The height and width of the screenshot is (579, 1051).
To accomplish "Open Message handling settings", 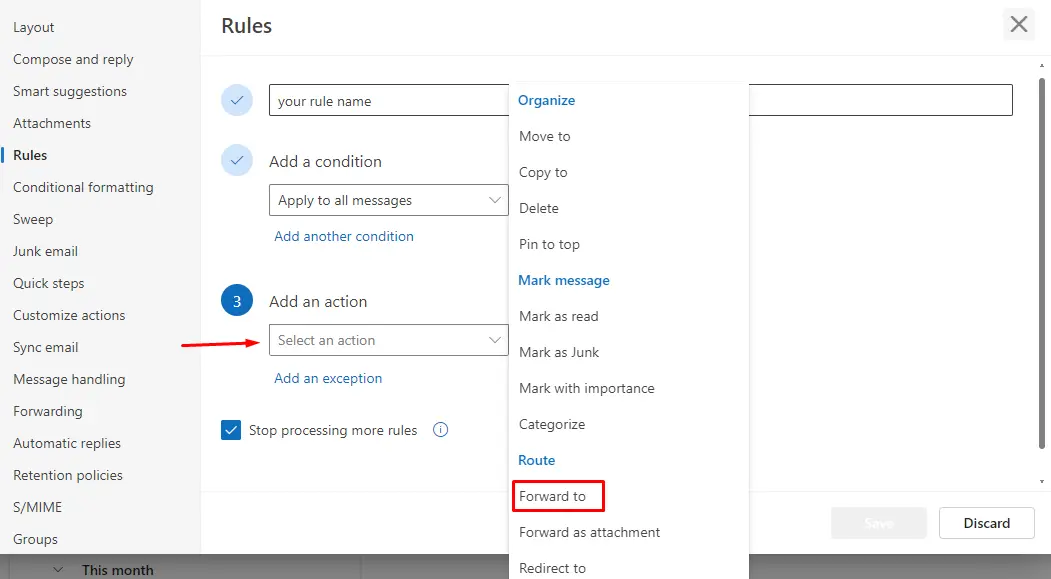I will click(69, 379).
